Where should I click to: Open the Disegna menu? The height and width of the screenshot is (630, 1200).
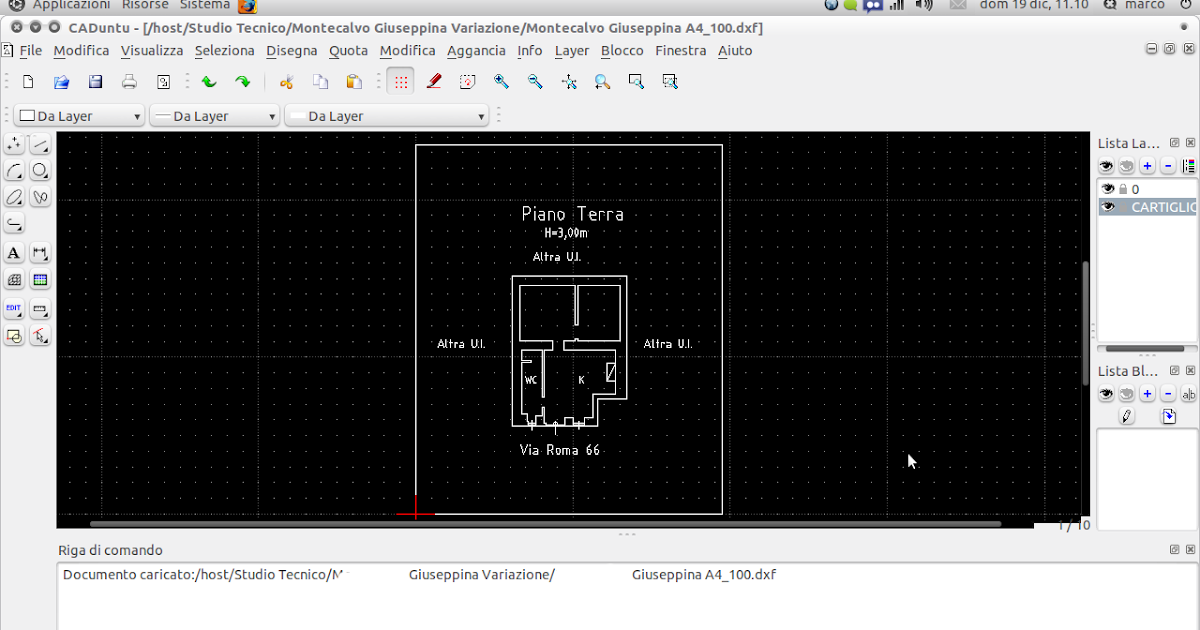coord(292,50)
